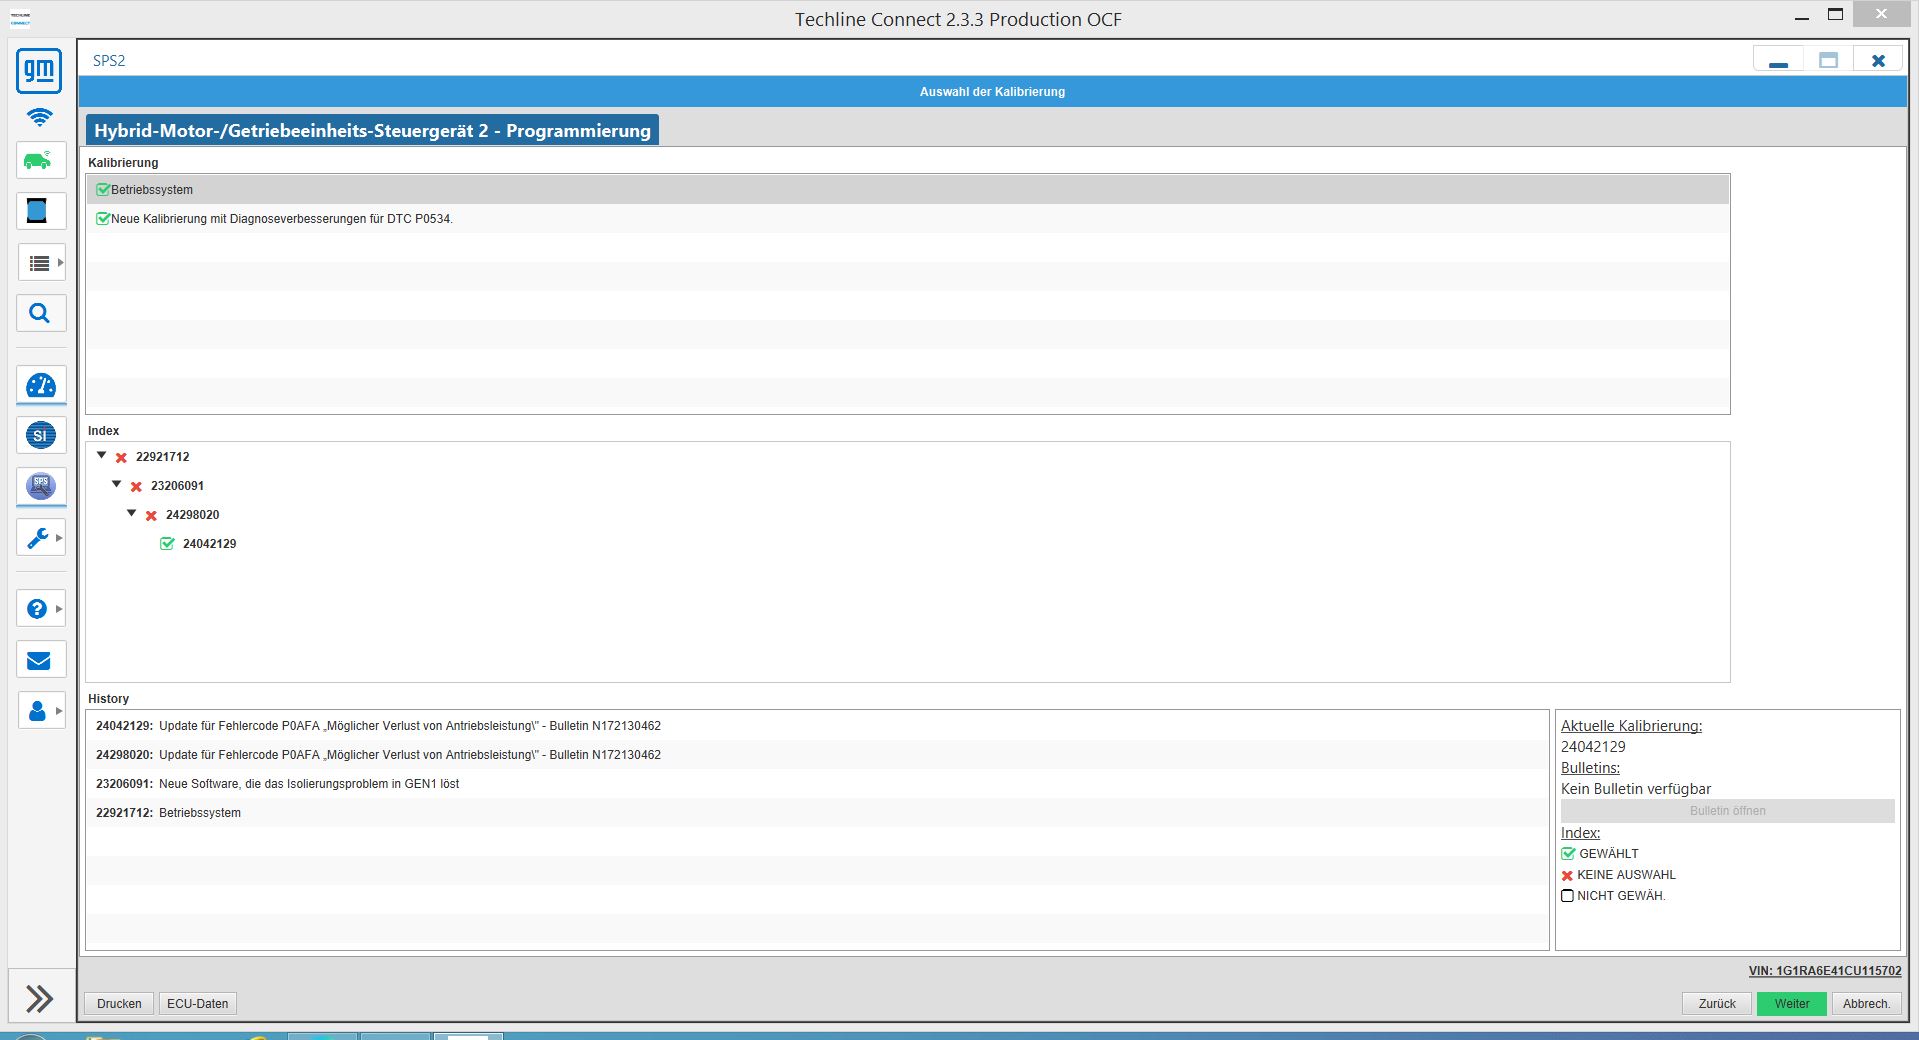Select the Hybrid-Motor-/Getriebeeinheits-Steuergerät 2 tab
This screenshot has width=1919, height=1040.
[372, 131]
